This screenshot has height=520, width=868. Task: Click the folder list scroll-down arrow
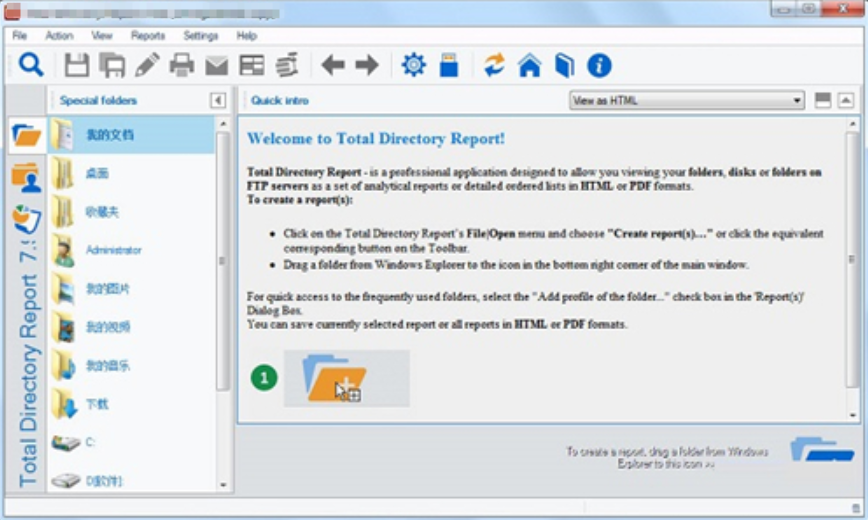(x=223, y=485)
